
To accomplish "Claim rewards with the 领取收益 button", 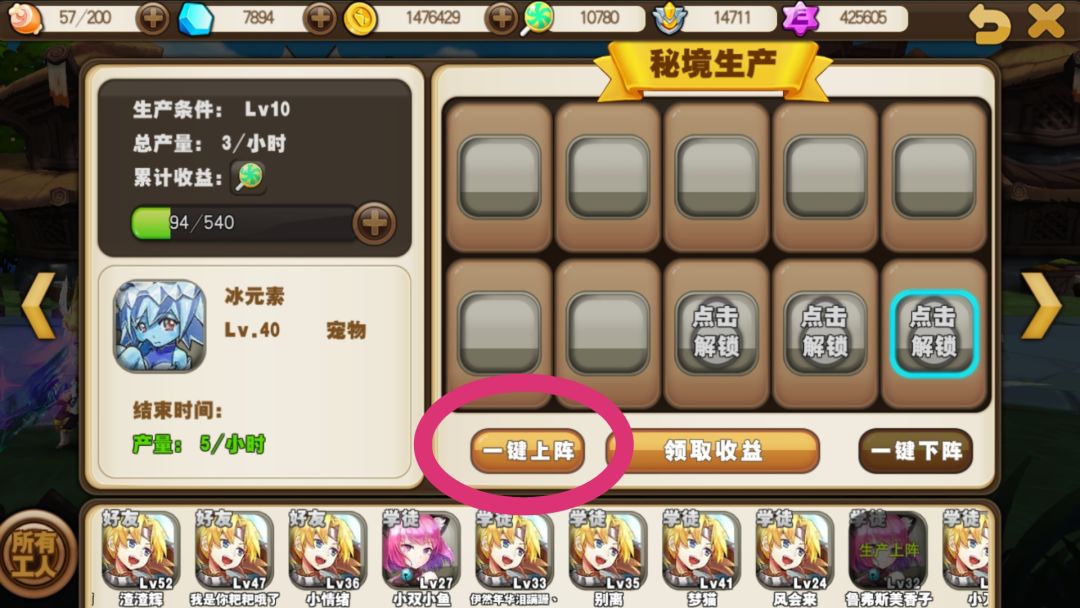I will point(713,451).
